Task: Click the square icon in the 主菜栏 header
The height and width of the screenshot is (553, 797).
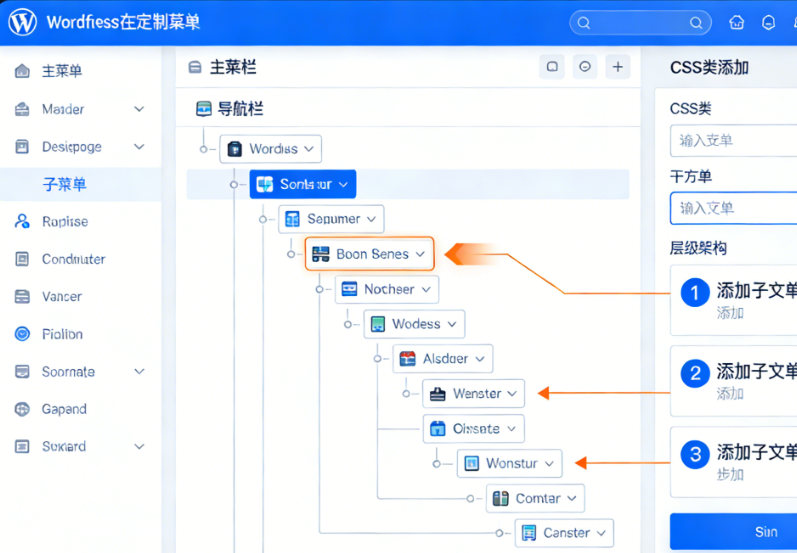Action: click(552, 67)
